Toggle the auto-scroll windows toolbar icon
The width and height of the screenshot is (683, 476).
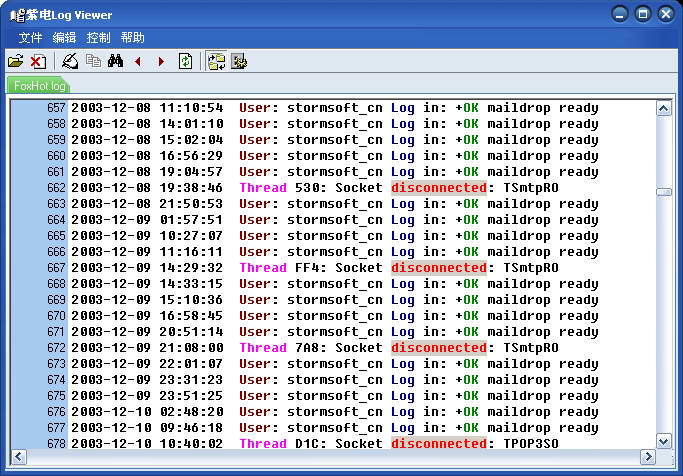[216, 61]
